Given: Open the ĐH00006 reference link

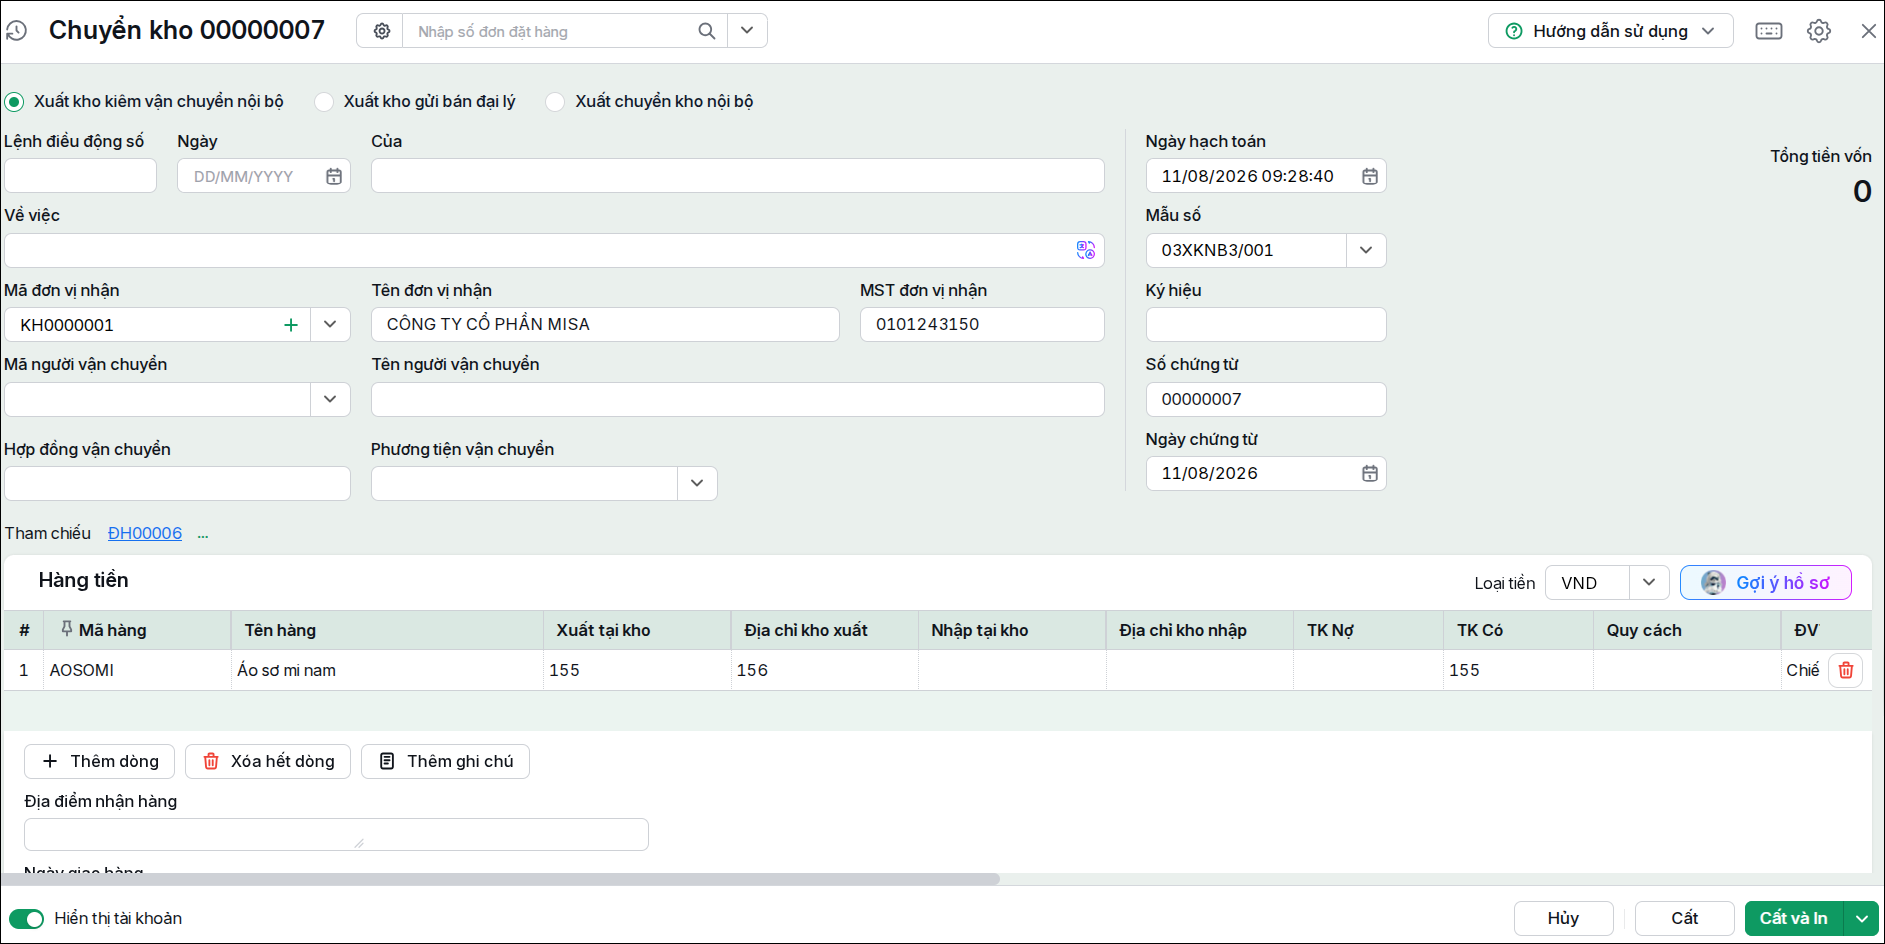Looking at the screenshot, I should click(145, 533).
